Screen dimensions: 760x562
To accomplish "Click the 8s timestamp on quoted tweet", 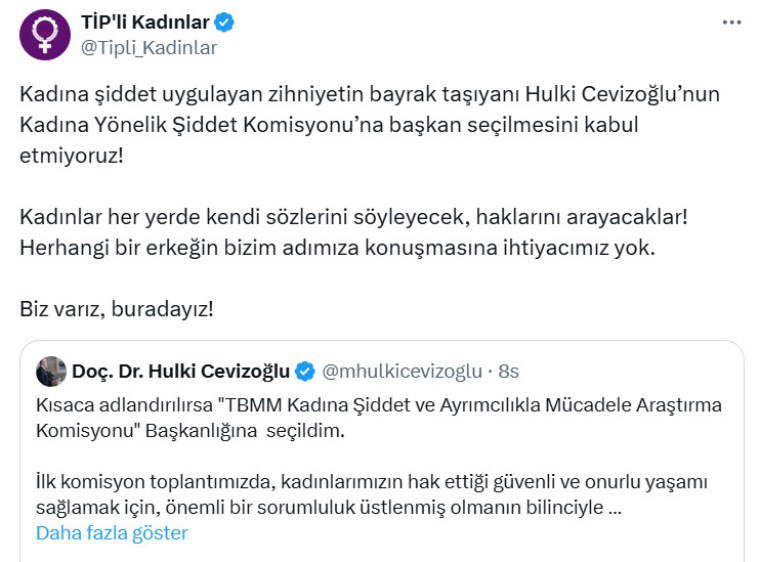I will (508, 371).
